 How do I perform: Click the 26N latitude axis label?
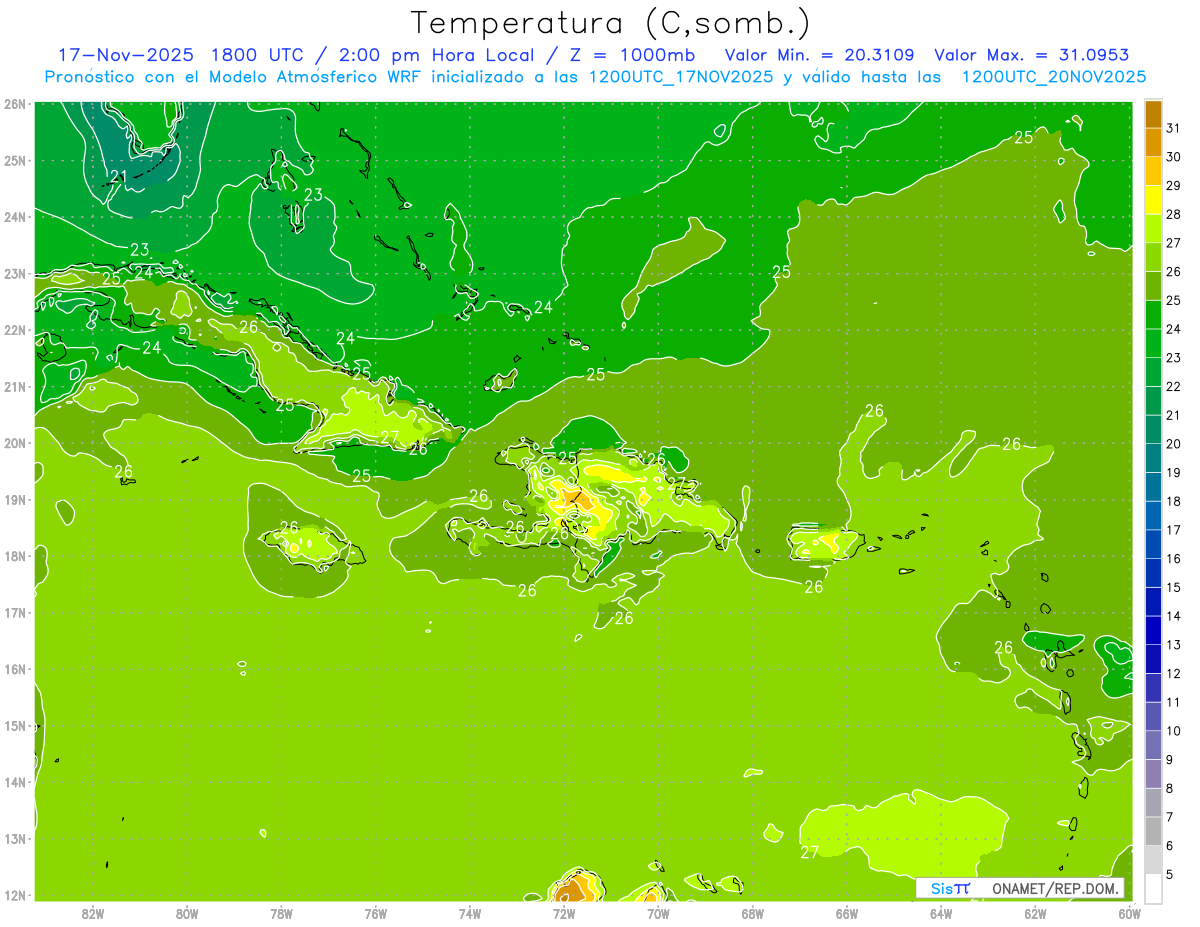click(15, 104)
